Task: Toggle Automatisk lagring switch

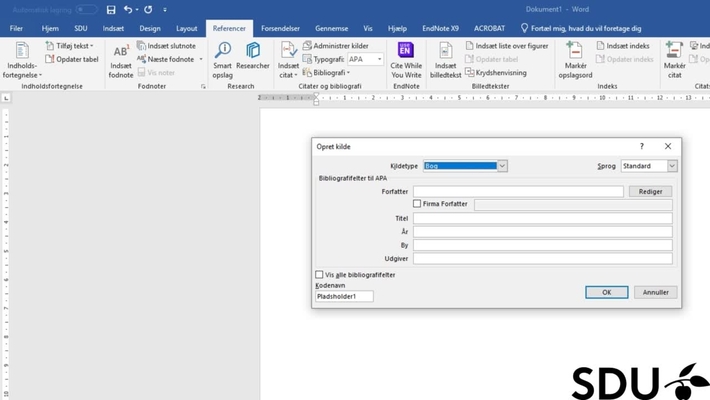Action: tap(86, 10)
